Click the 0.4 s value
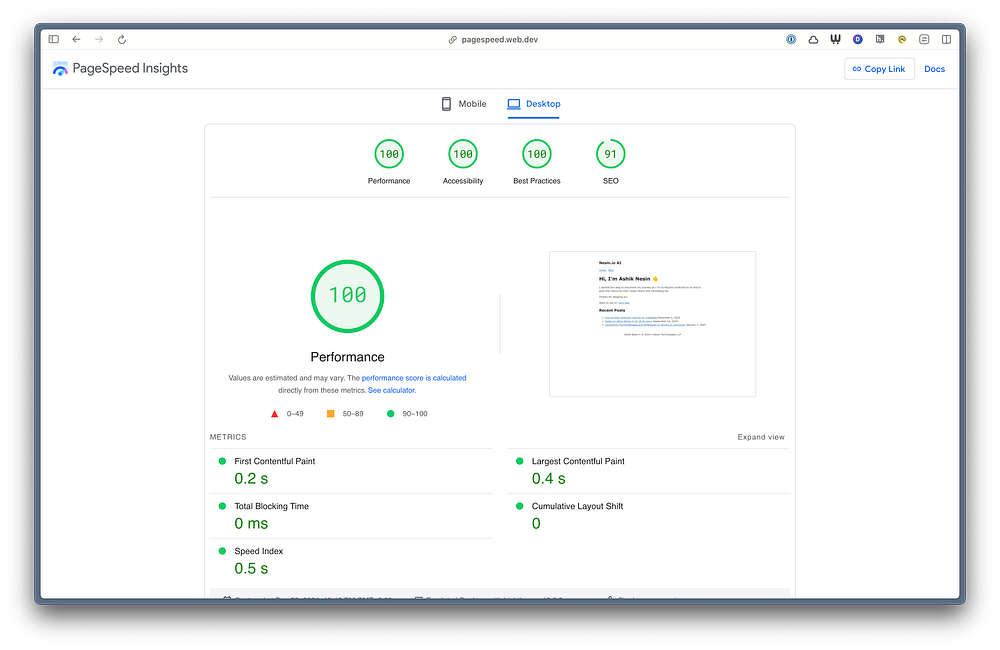 tap(548, 478)
